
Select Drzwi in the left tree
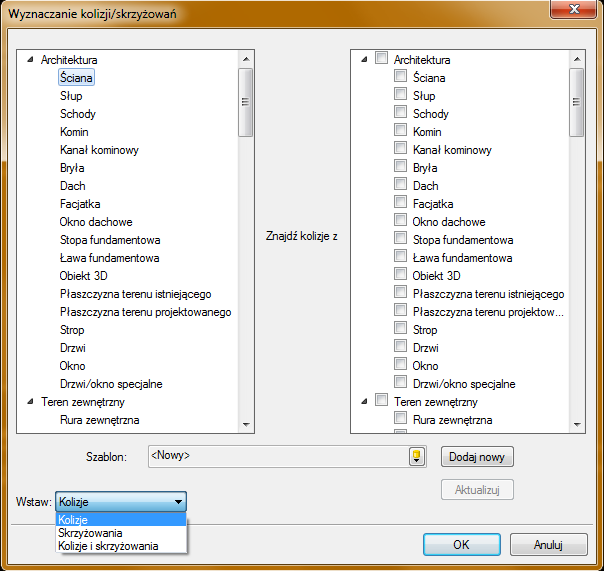point(73,348)
